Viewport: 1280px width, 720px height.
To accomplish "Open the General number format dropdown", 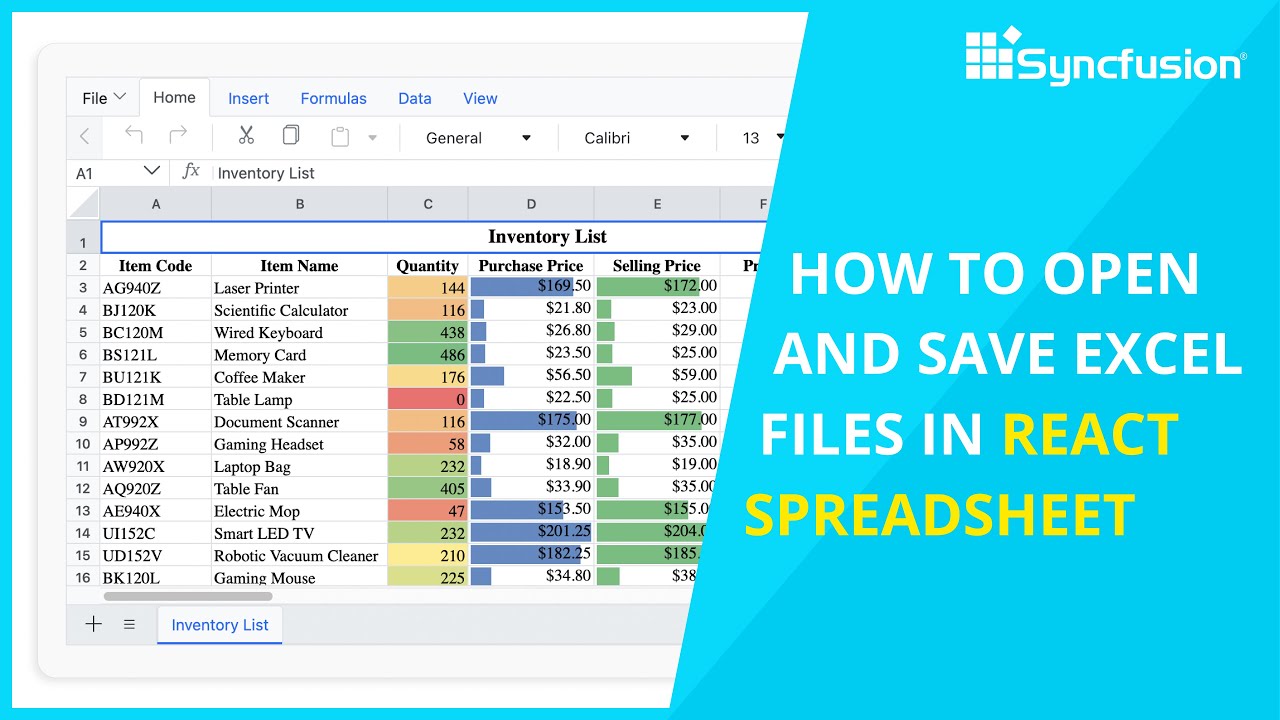I will point(478,138).
